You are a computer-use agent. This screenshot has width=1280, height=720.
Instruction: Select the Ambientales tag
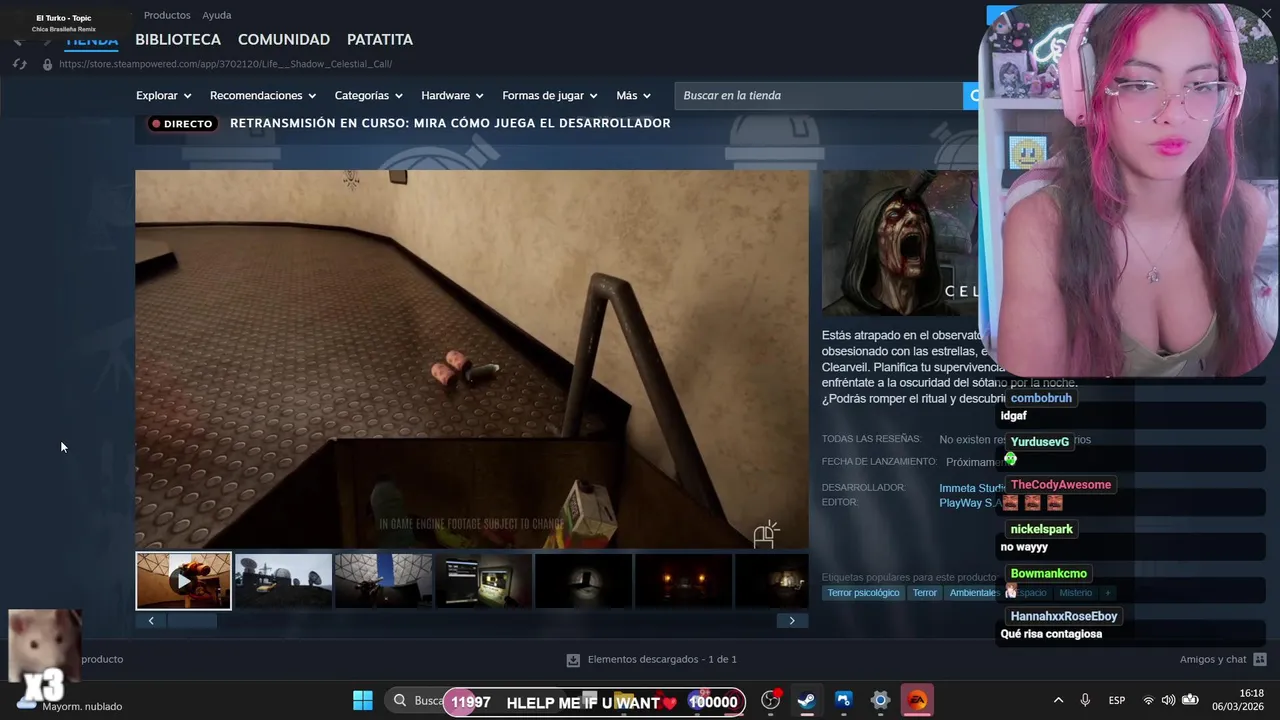point(973,593)
